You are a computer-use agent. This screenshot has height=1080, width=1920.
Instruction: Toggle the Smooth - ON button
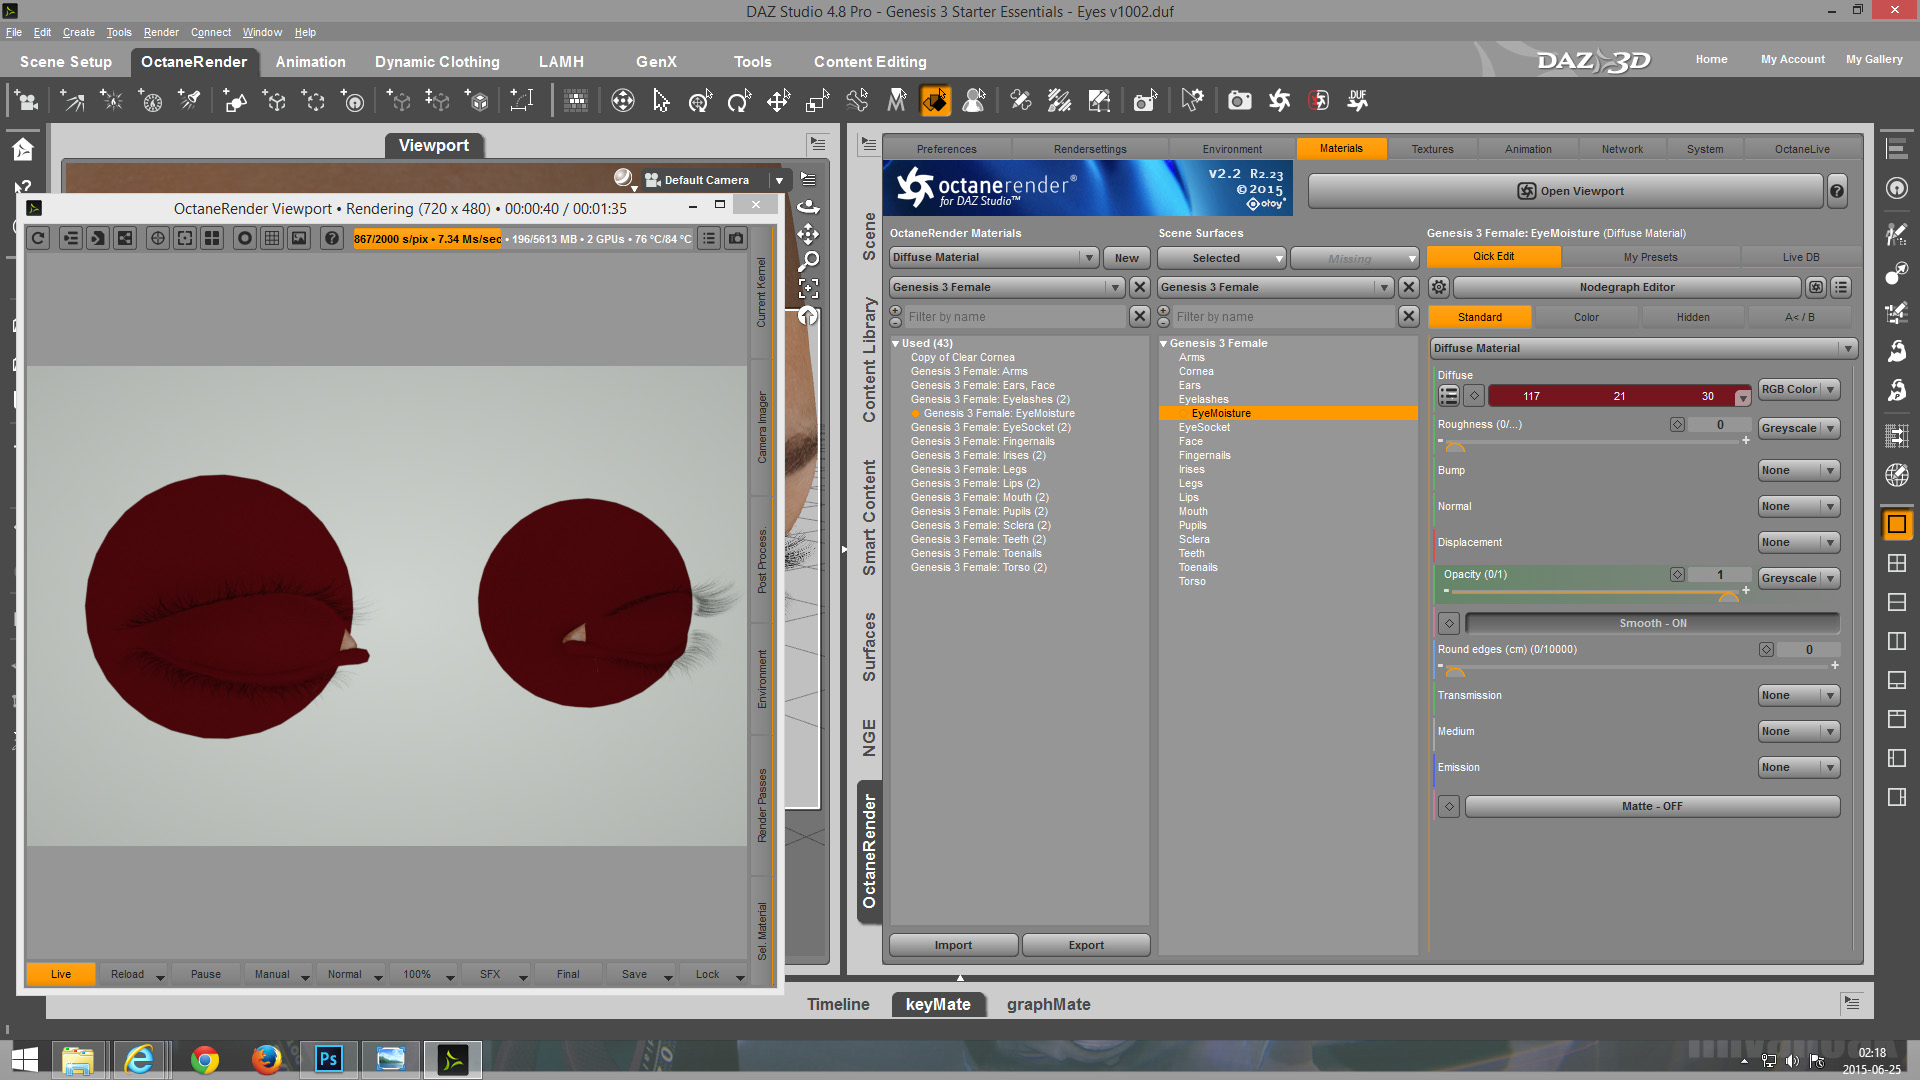click(1652, 623)
